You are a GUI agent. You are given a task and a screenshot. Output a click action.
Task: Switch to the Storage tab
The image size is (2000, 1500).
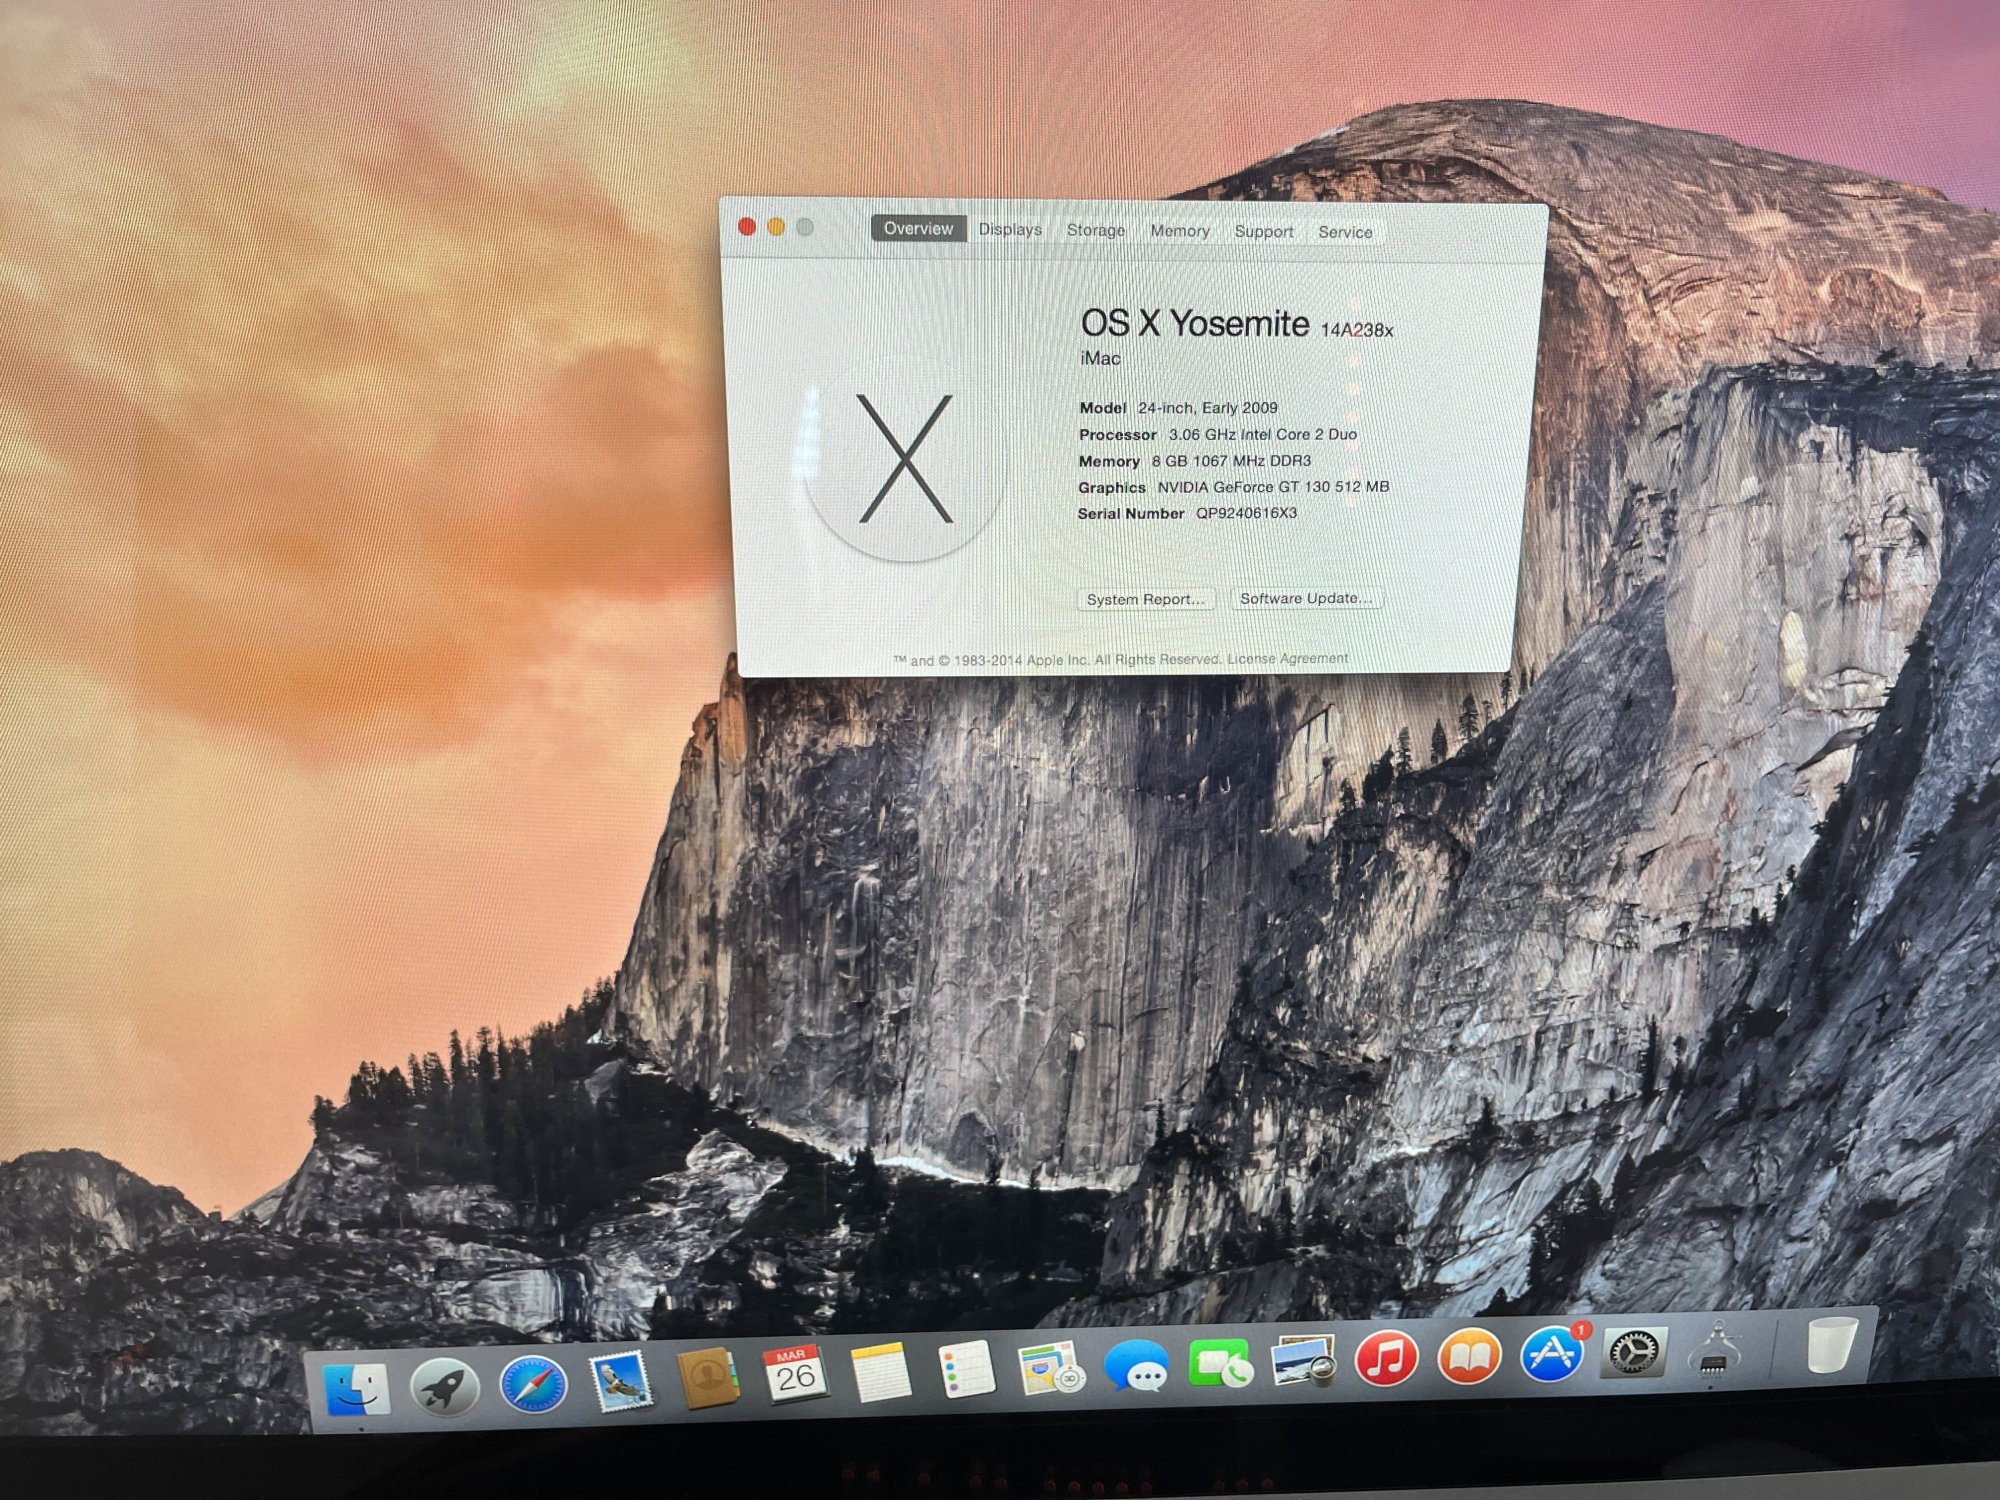[x=1096, y=230]
